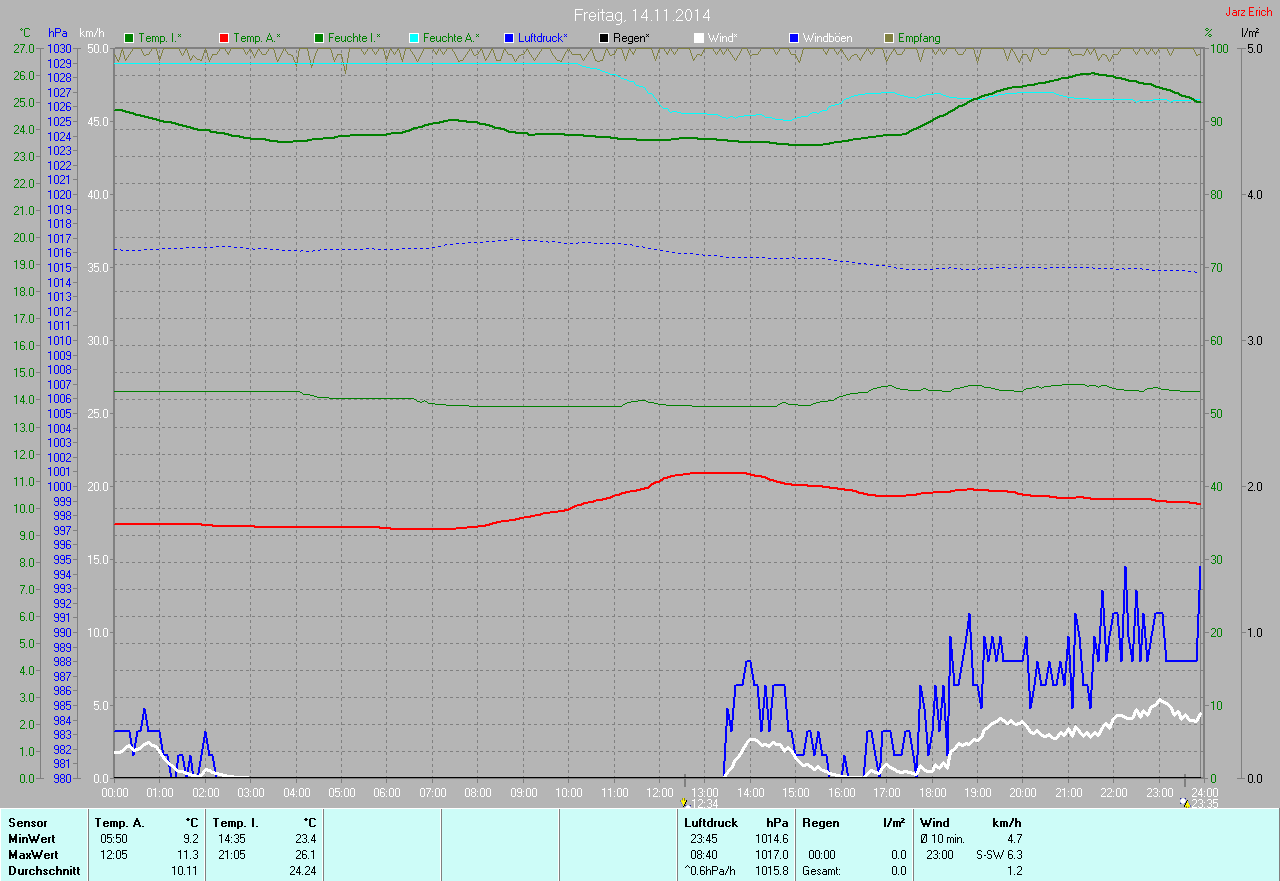1280x881 pixels.
Task: Click the Regen column header in stats
Action: (820, 823)
